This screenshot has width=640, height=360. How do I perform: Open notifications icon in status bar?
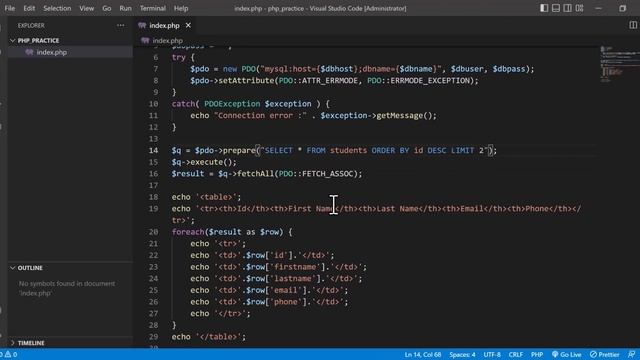point(631,354)
